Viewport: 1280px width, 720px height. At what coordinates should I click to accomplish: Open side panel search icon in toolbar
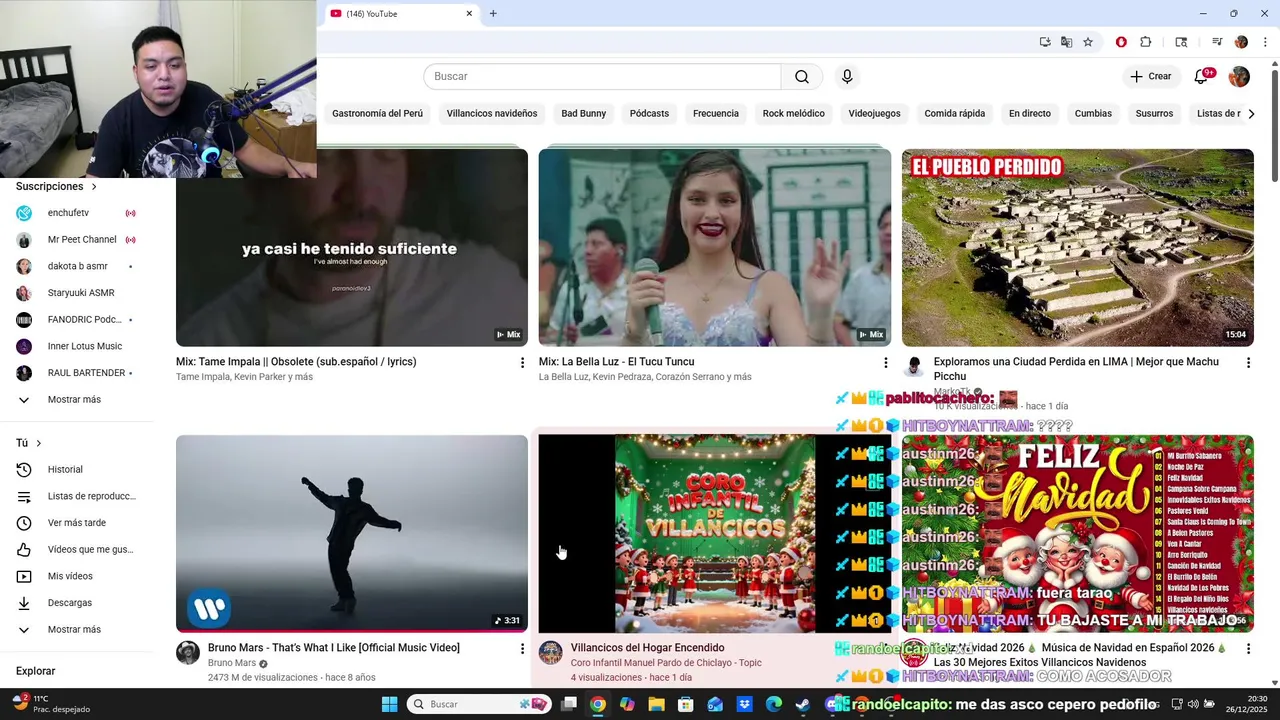pyautogui.click(x=1181, y=42)
